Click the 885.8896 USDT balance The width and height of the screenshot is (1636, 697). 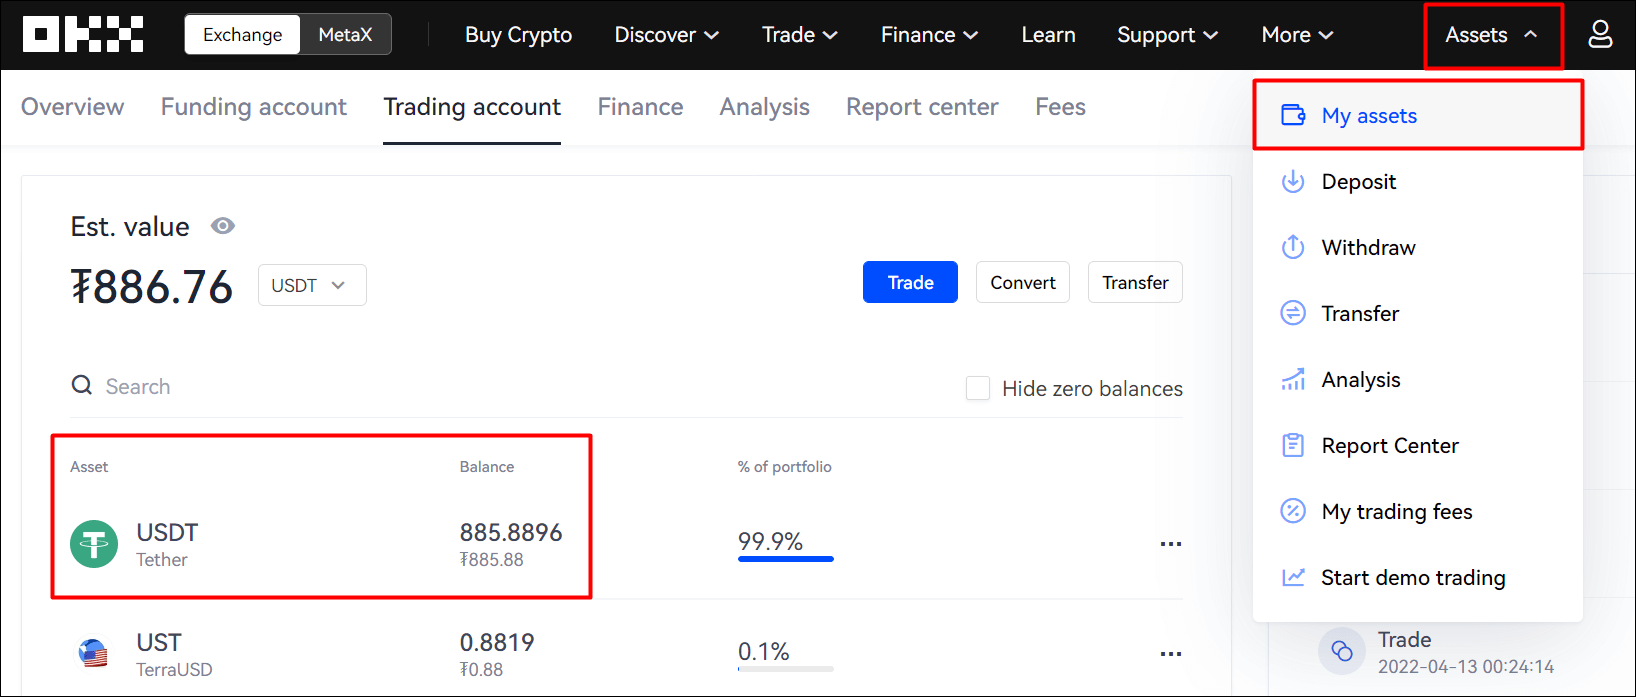click(511, 532)
